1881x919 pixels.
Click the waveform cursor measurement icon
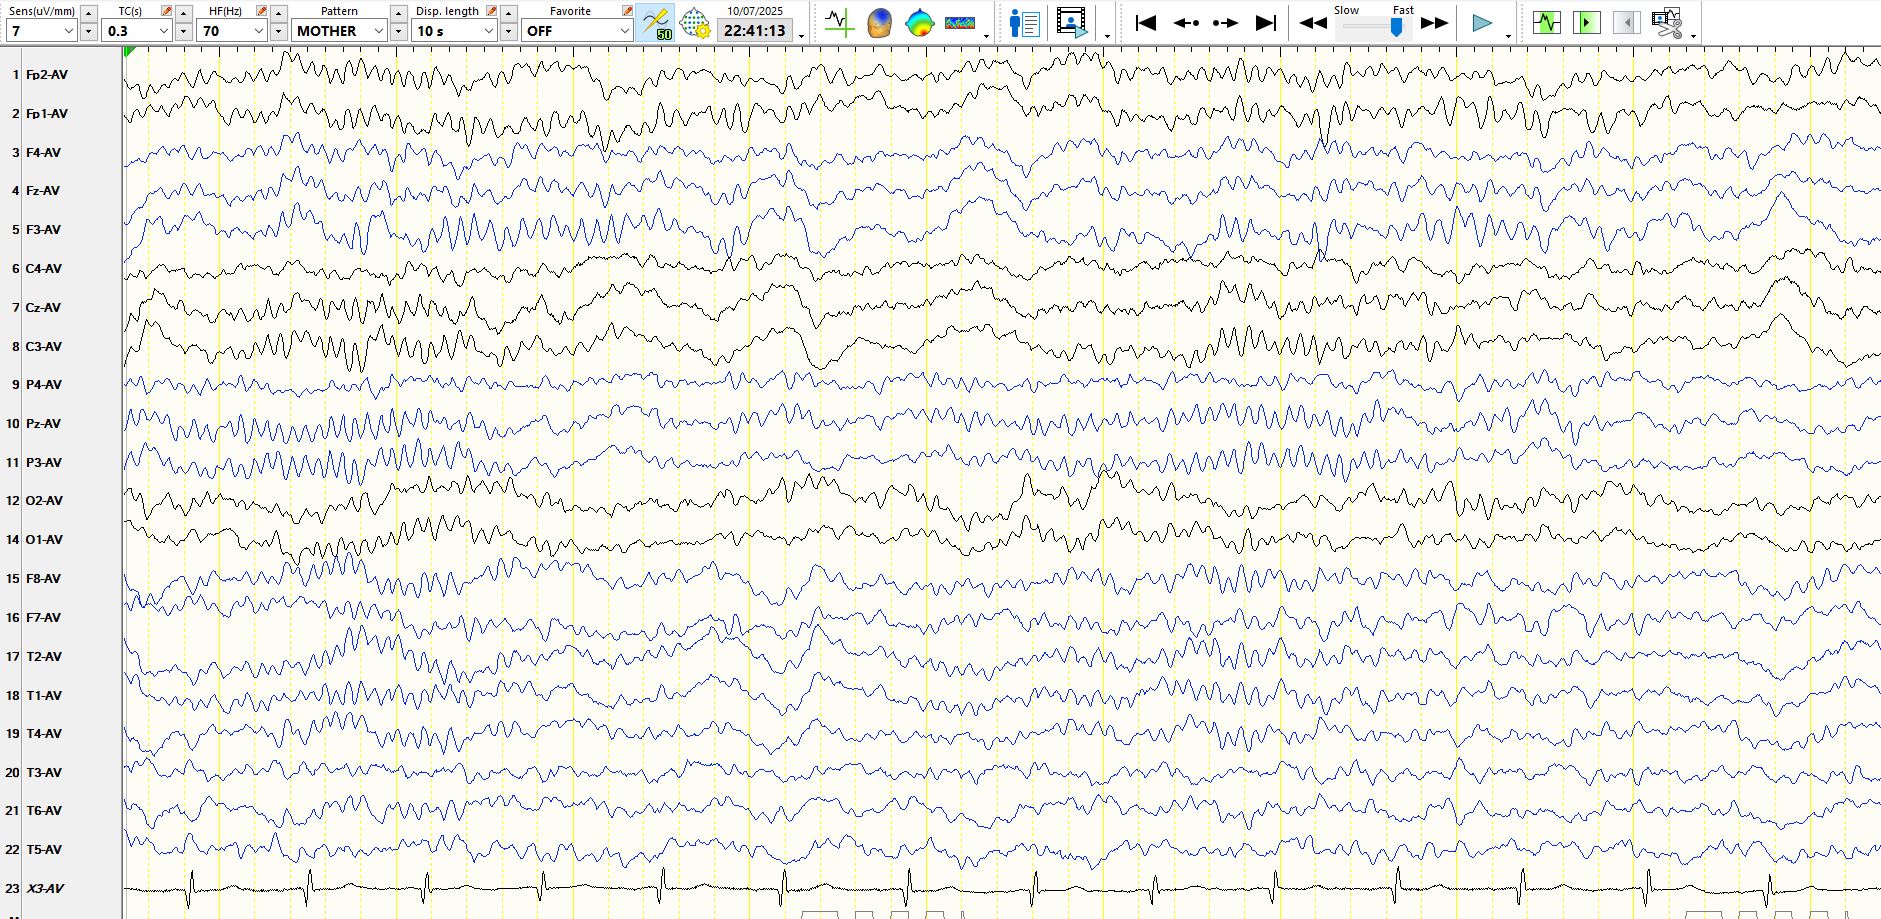point(838,22)
